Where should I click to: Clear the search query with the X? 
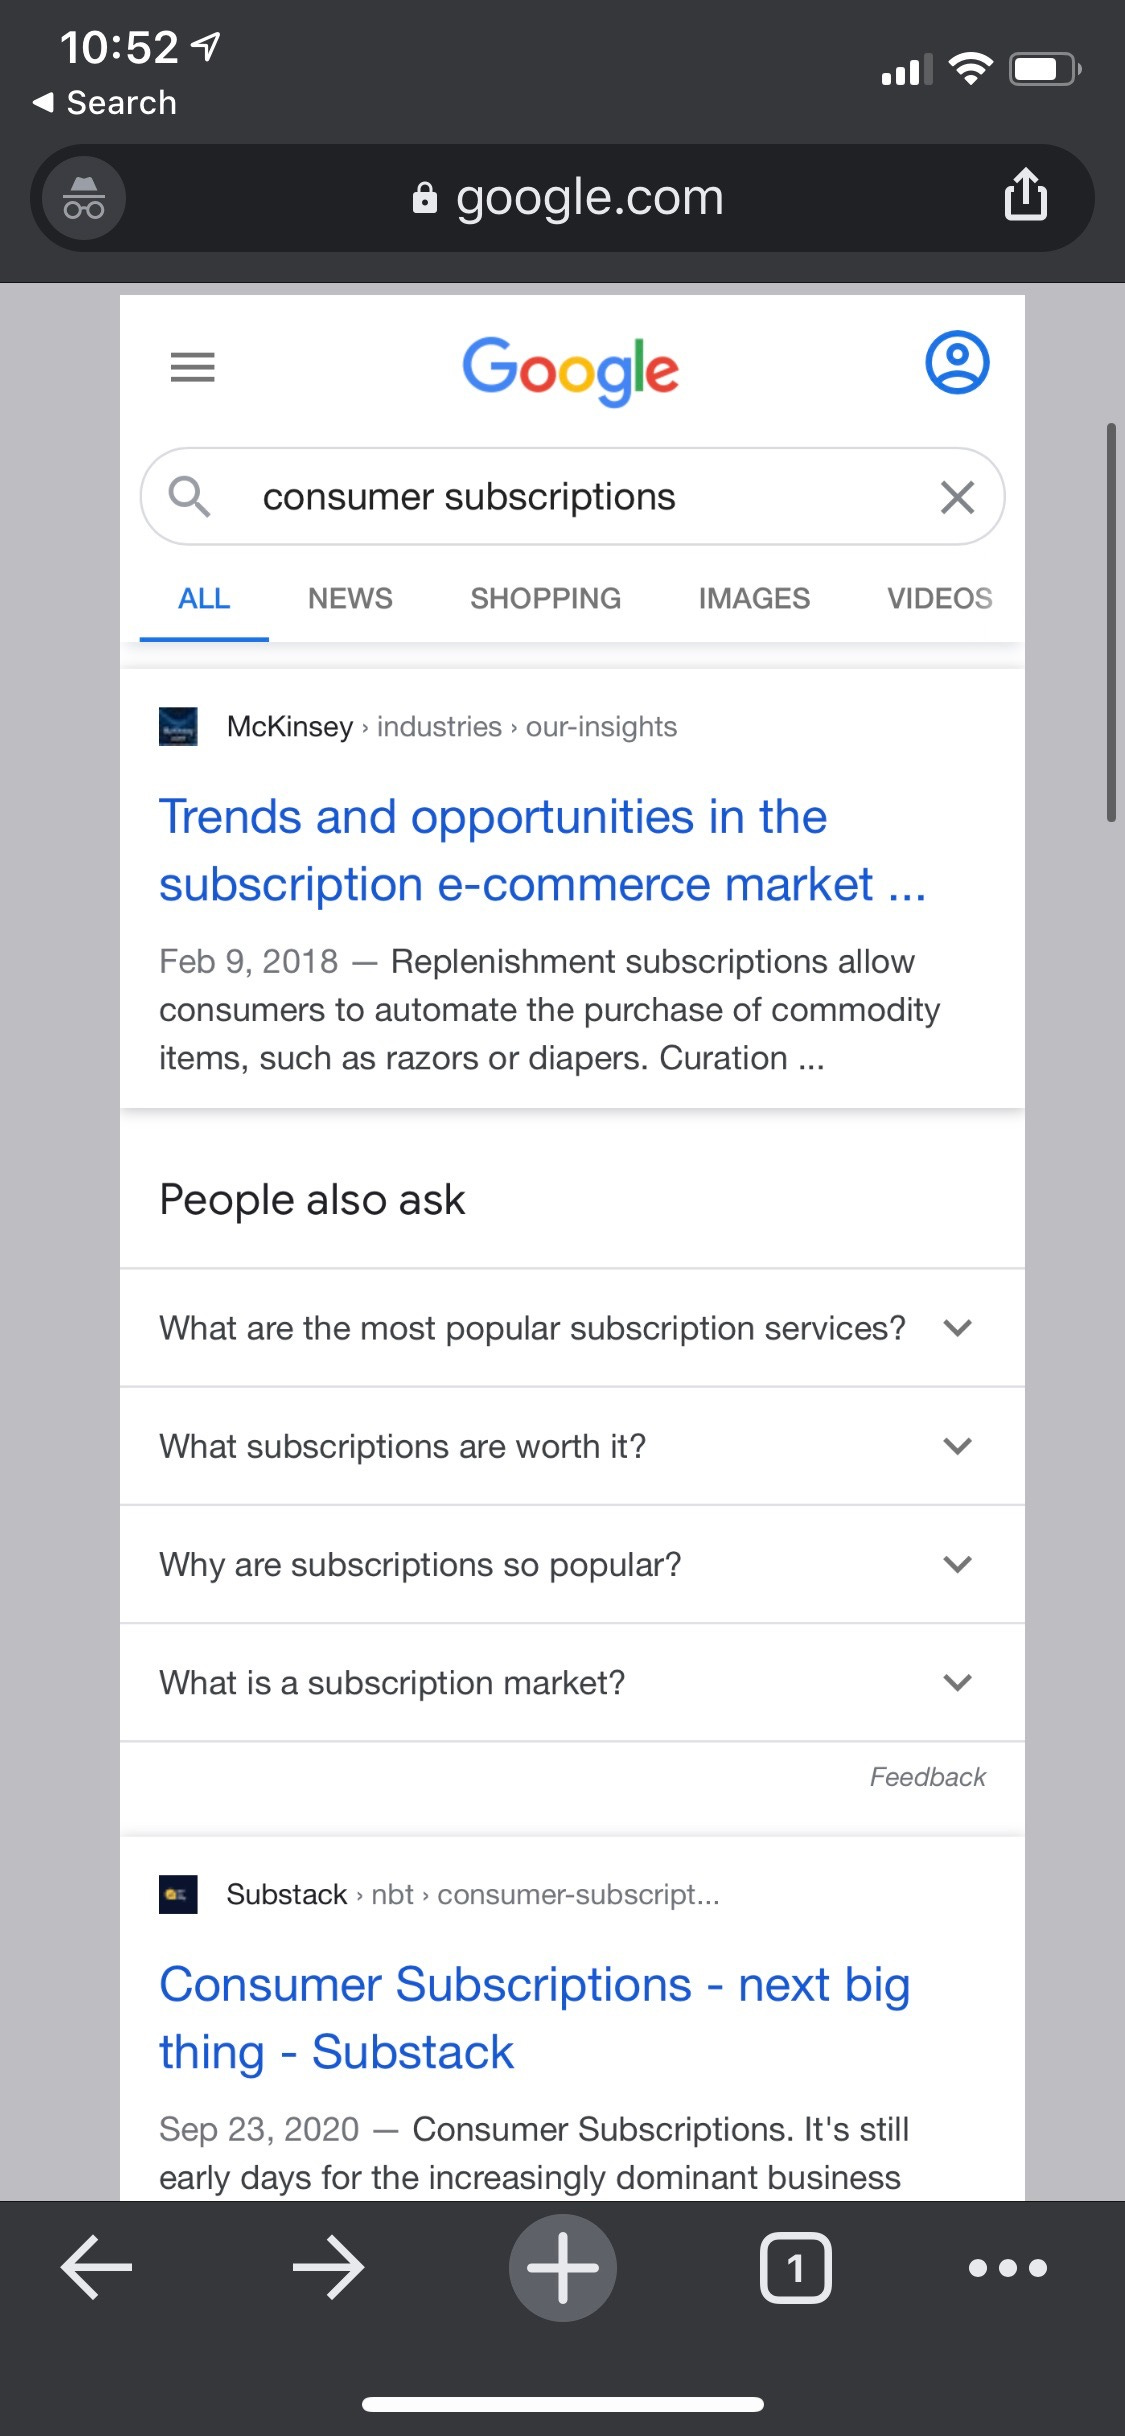957,496
